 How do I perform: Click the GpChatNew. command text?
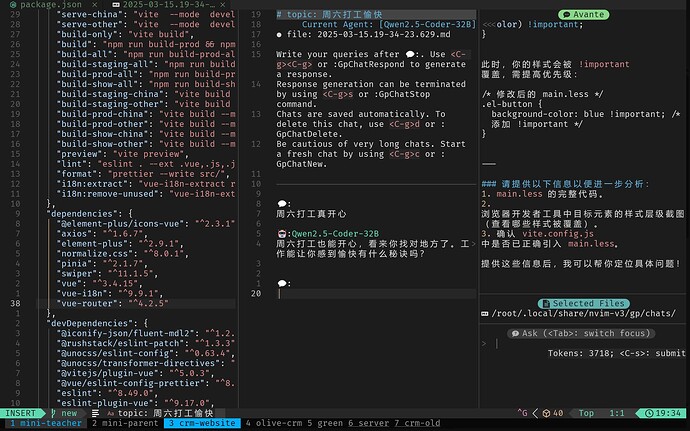coord(302,164)
